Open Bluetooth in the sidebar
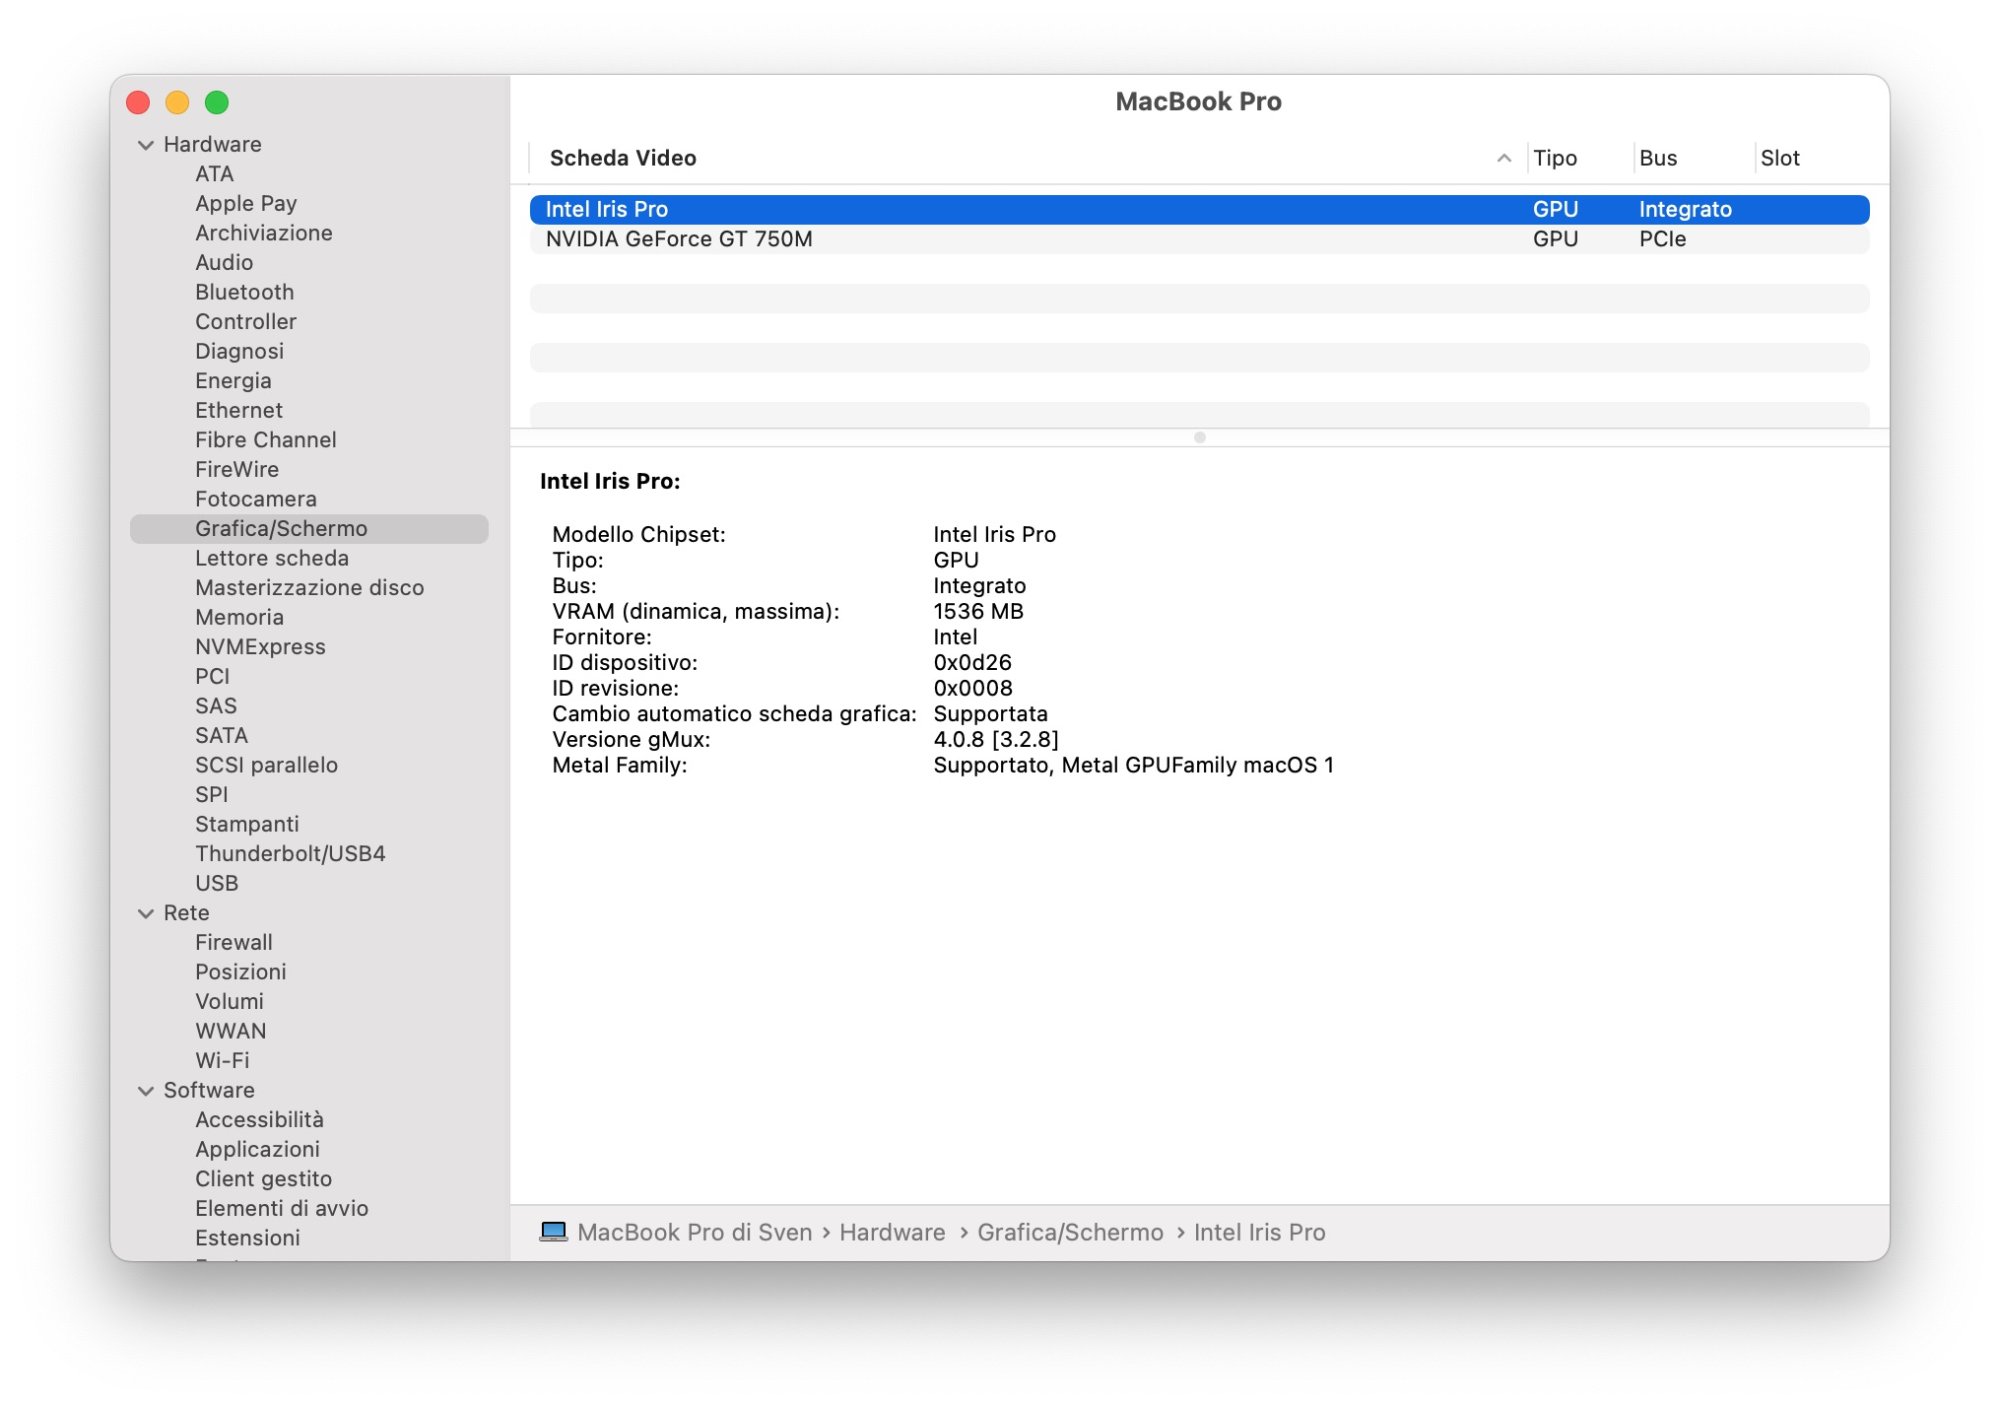The image size is (2000, 1407). coord(244,292)
